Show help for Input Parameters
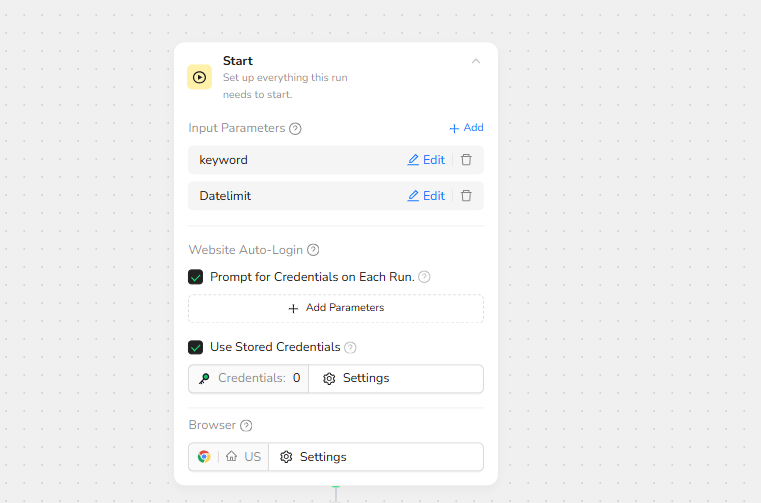 [x=295, y=128]
